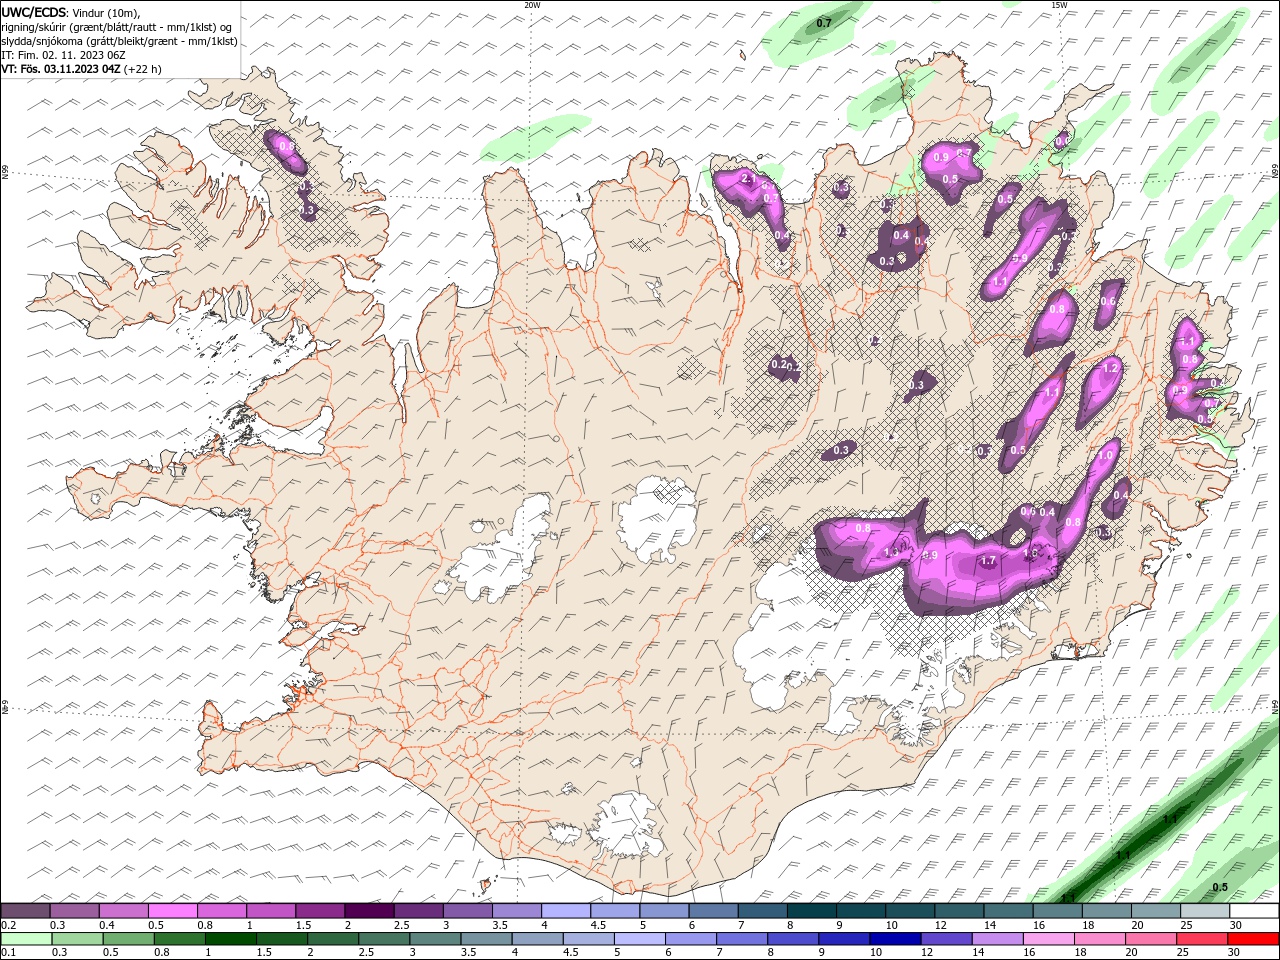Click the "Vindur (10m)" text in the header
The width and height of the screenshot is (1280, 960).
[x=106, y=12]
